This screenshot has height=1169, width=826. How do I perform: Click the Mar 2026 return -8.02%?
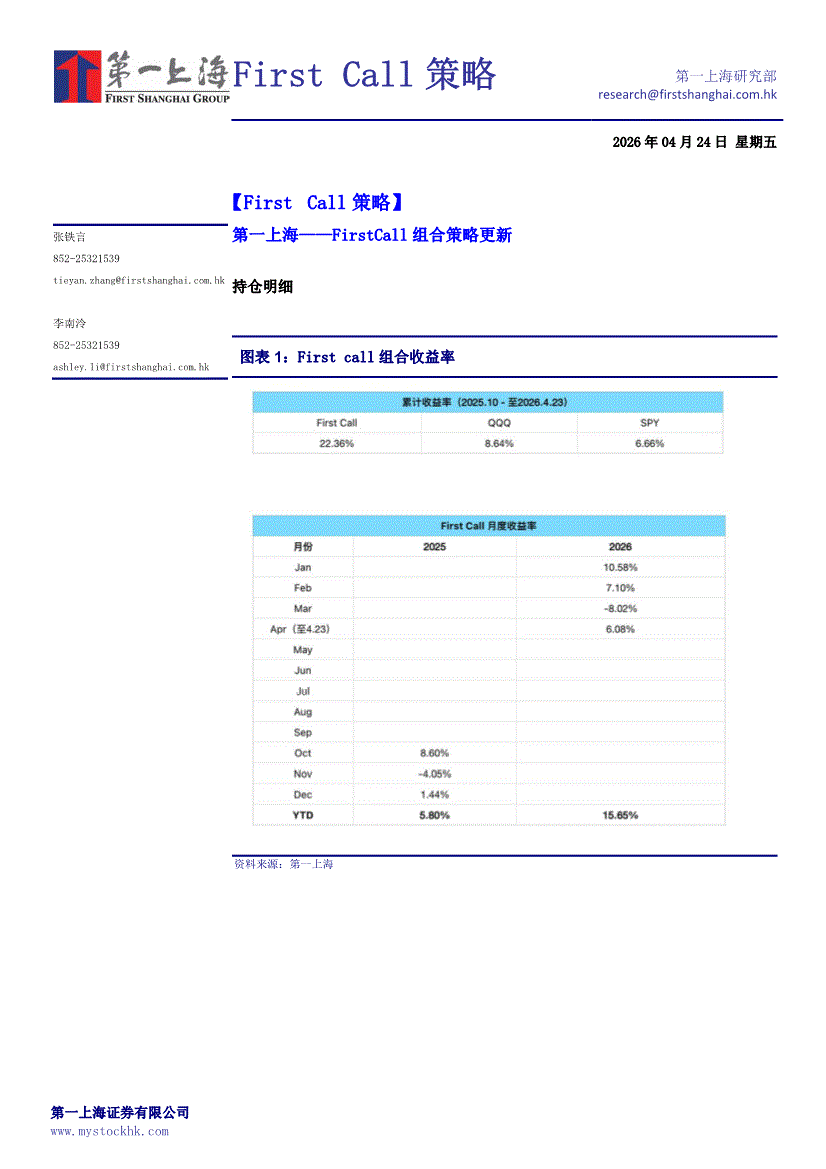pyautogui.click(x=620, y=609)
